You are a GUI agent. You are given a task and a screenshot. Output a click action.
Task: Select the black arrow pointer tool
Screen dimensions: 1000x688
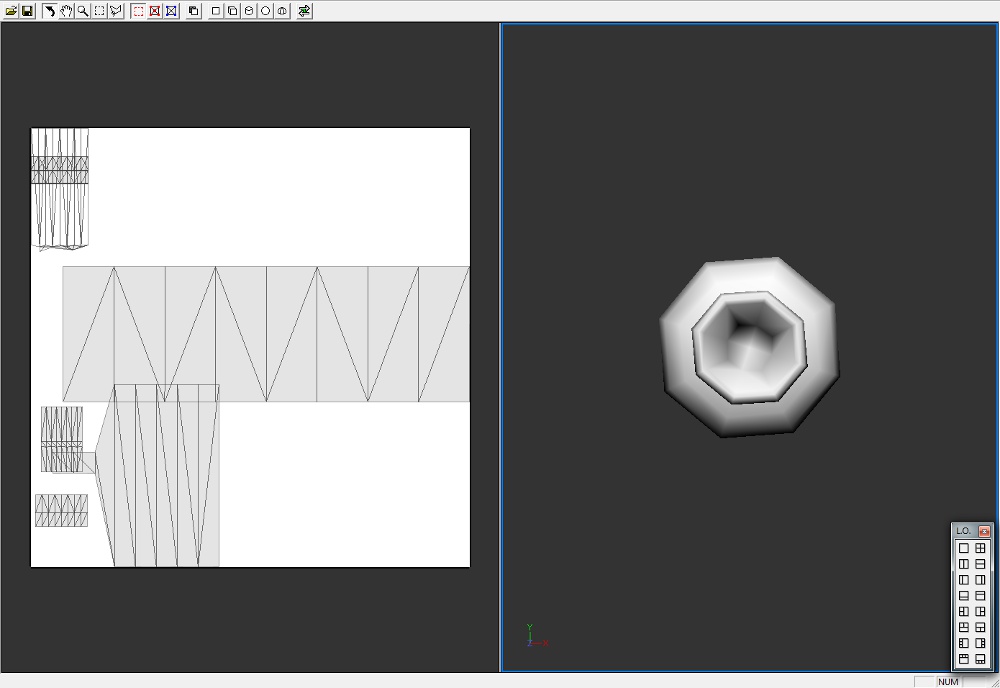pos(49,11)
